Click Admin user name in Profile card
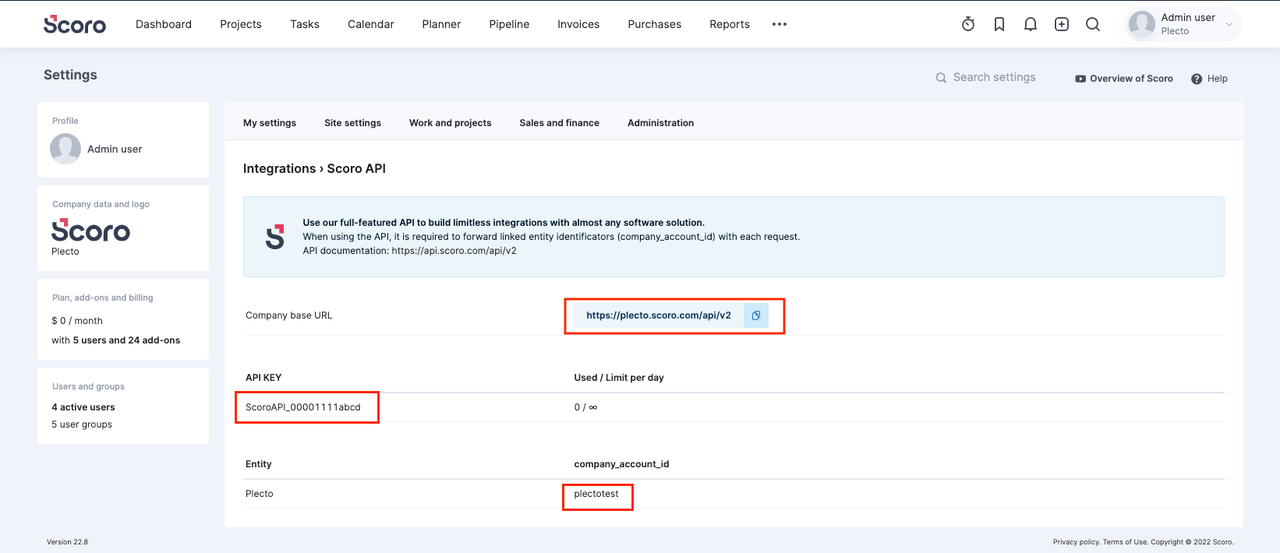This screenshot has width=1280, height=553. [x=114, y=149]
